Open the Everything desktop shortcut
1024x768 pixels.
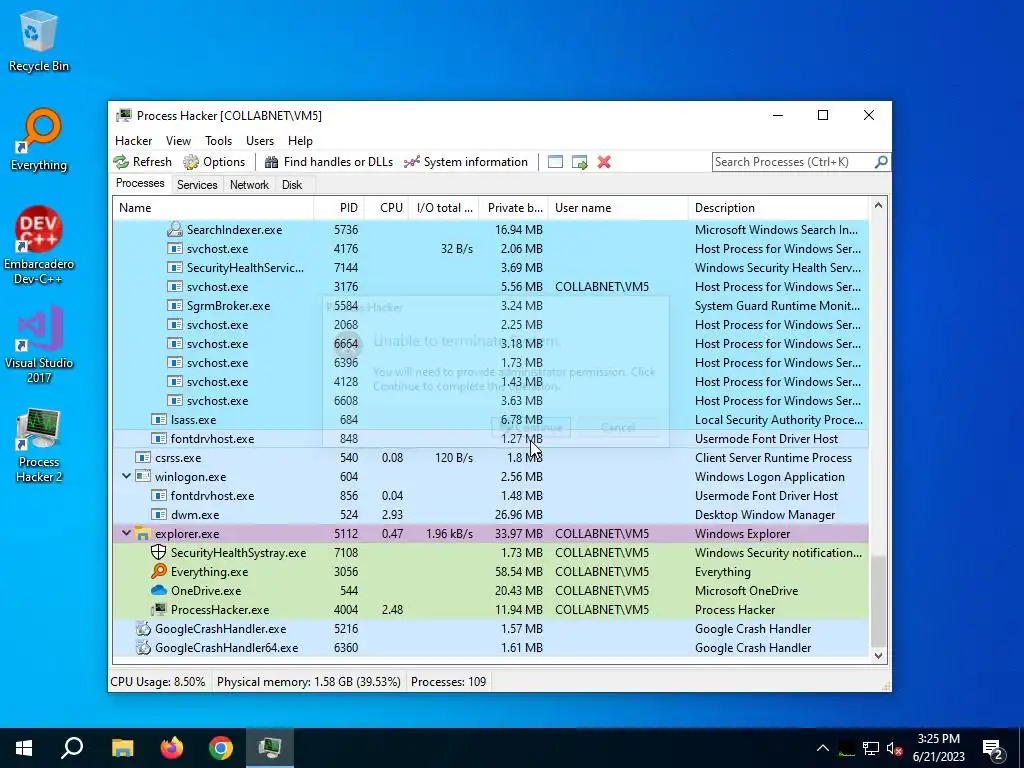point(39,140)
